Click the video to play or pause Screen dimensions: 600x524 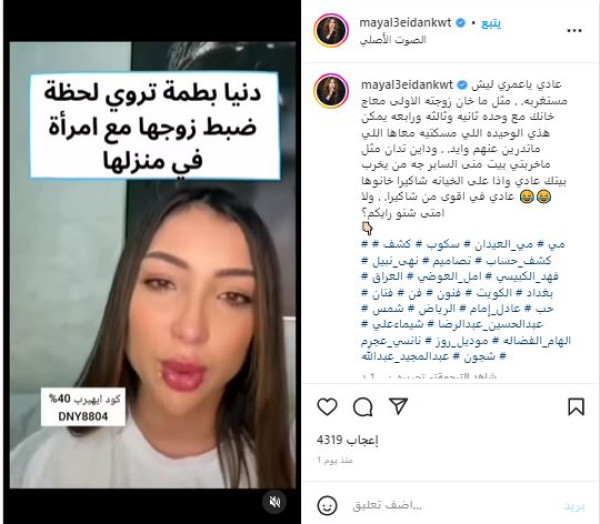click(152, 265)
